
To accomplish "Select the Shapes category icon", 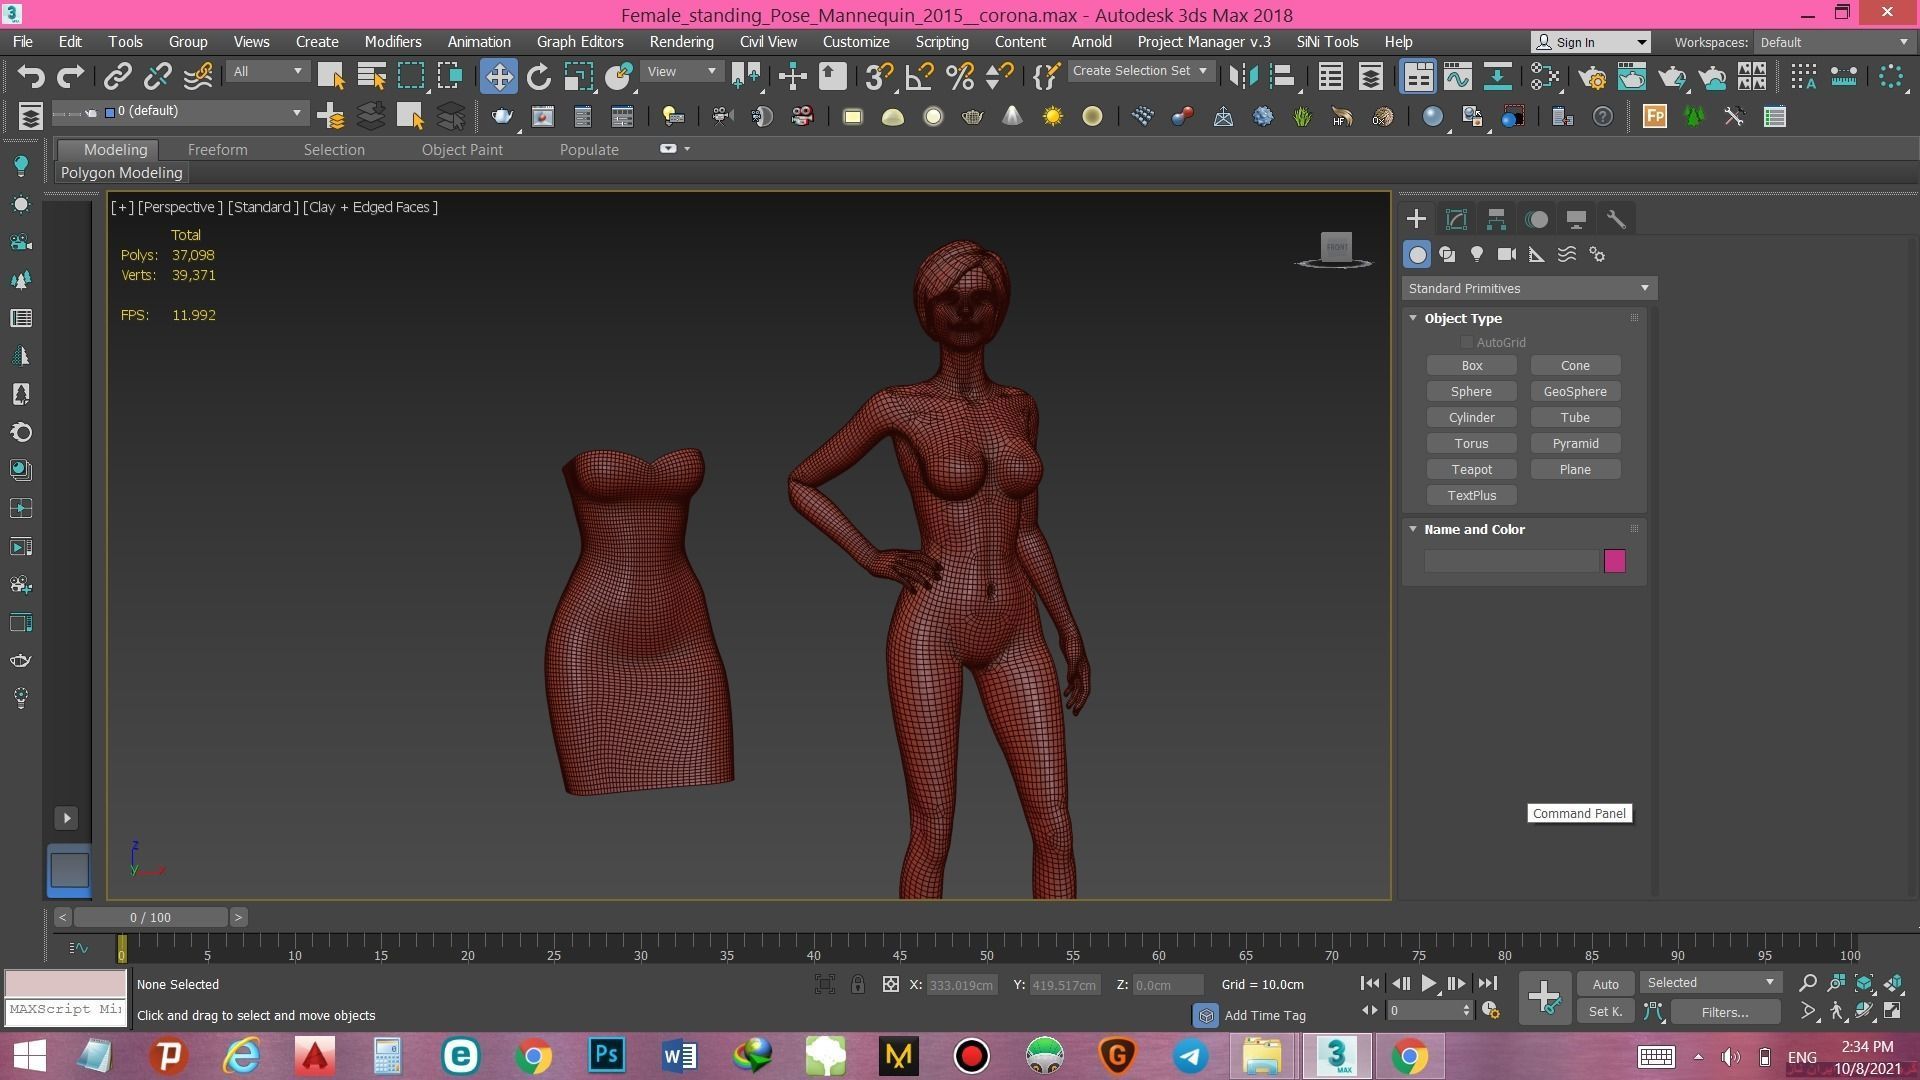I will tap(1447, 255).
